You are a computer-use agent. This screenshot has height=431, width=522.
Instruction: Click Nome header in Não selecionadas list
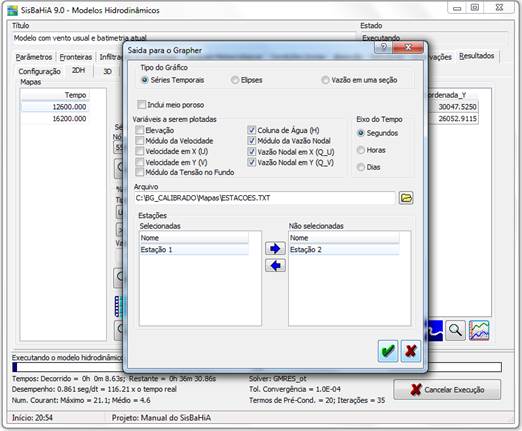344,238
